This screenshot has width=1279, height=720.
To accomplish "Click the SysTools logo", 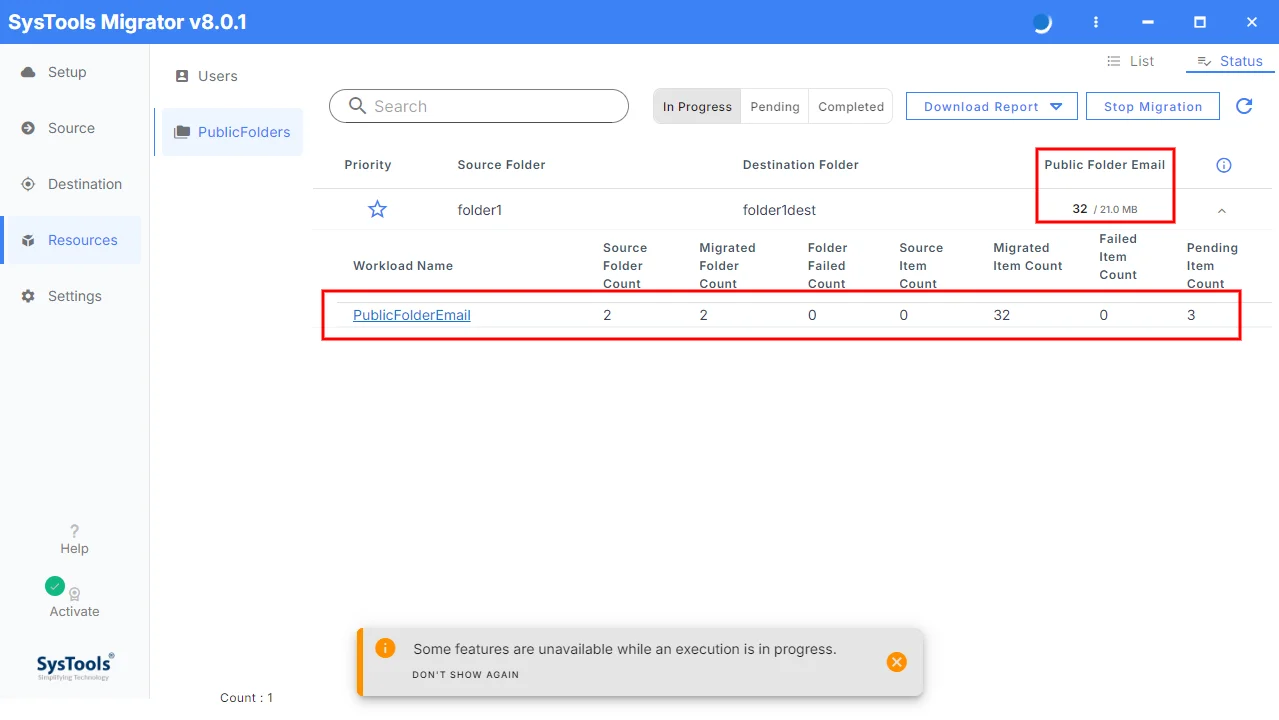I will pyautogui.click(x=75, y=666).
